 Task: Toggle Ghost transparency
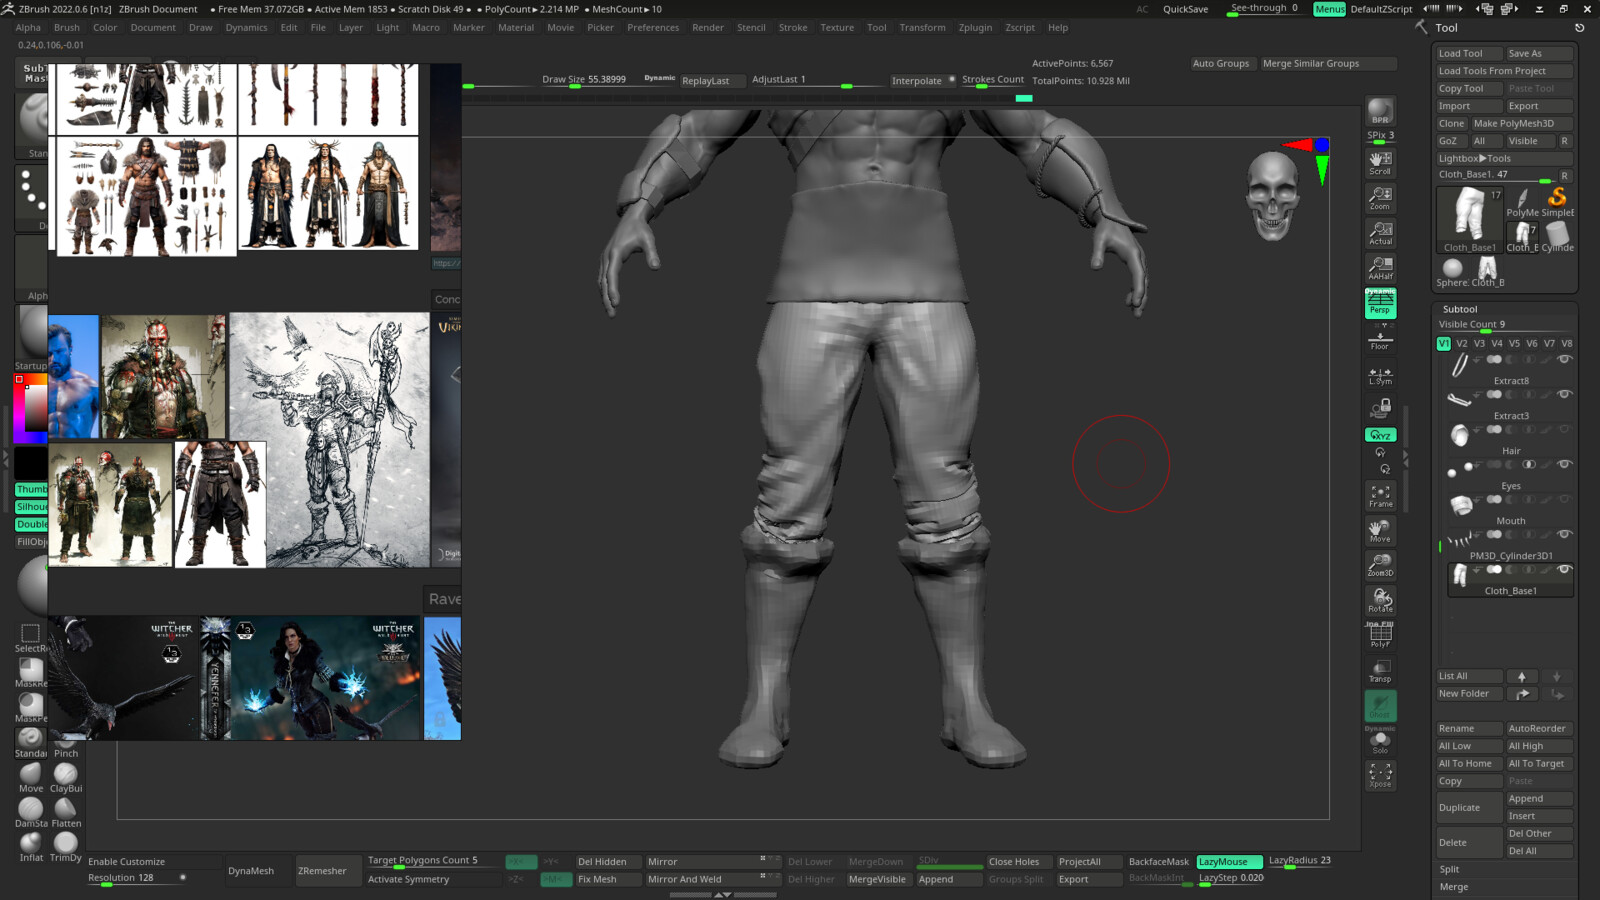click(1380, 706)
